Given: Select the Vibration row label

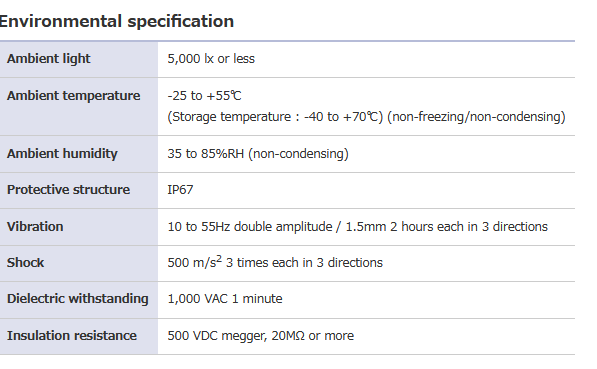Looking at the screenshot, I should (x=35, y=227).
